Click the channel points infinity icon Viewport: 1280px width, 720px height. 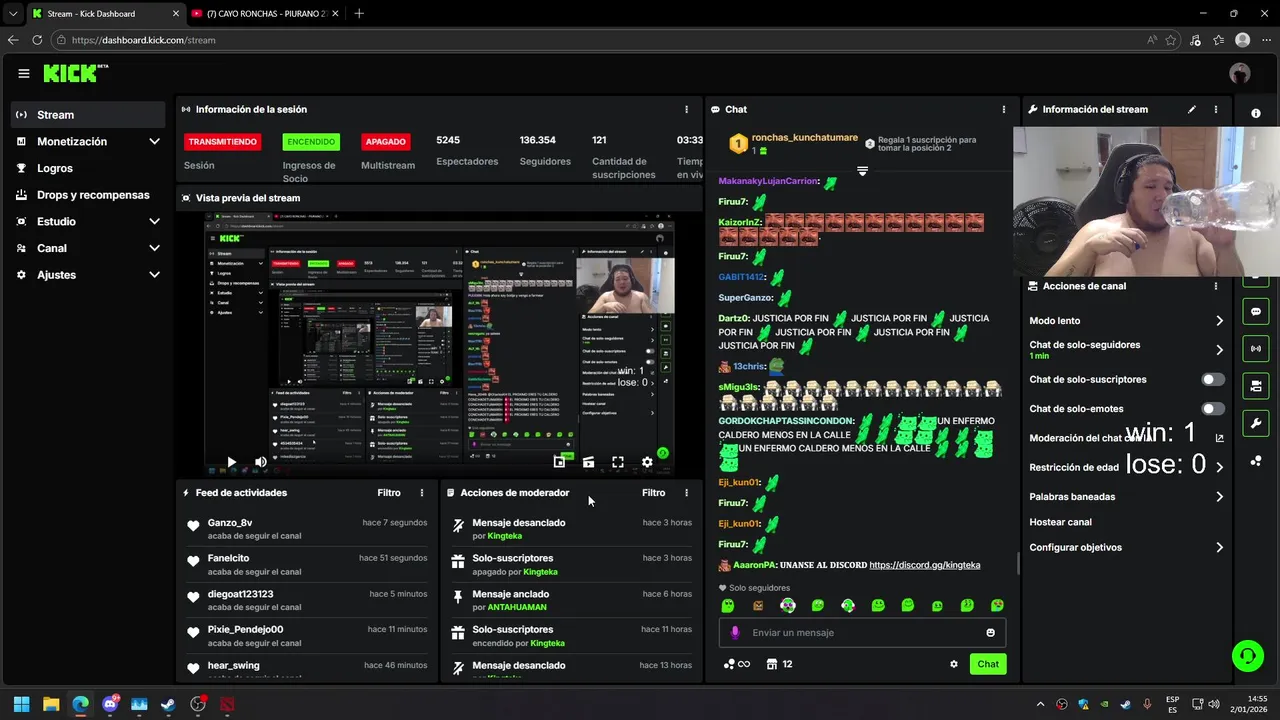(736, 664)
